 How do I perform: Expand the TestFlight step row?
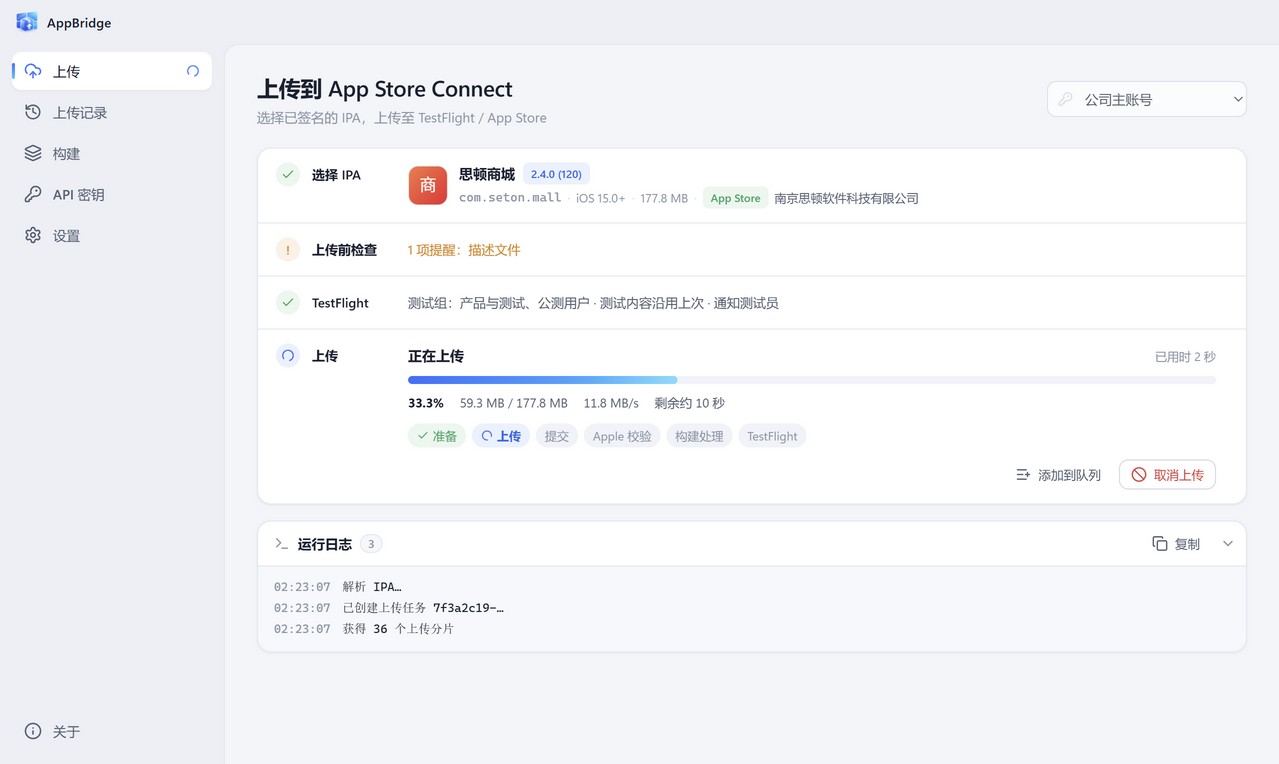point(752,302)
